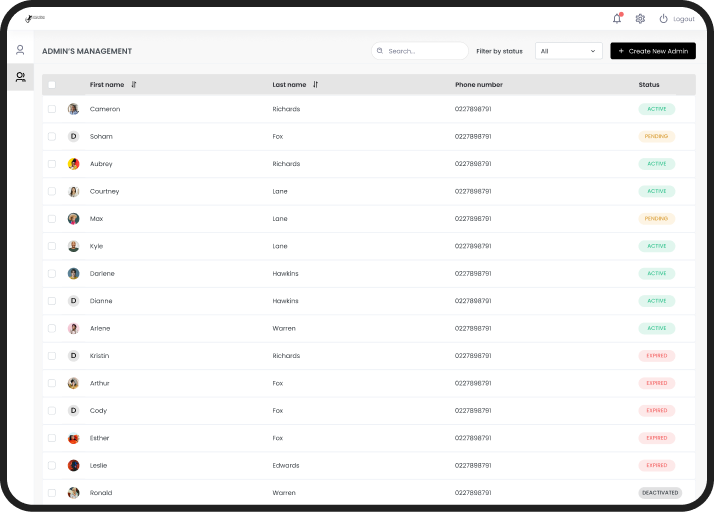The width and height of the screenshot is (714, 512).
Task: Select the Aubrey Richards row checkbox
Action: (x=52, y=164)
